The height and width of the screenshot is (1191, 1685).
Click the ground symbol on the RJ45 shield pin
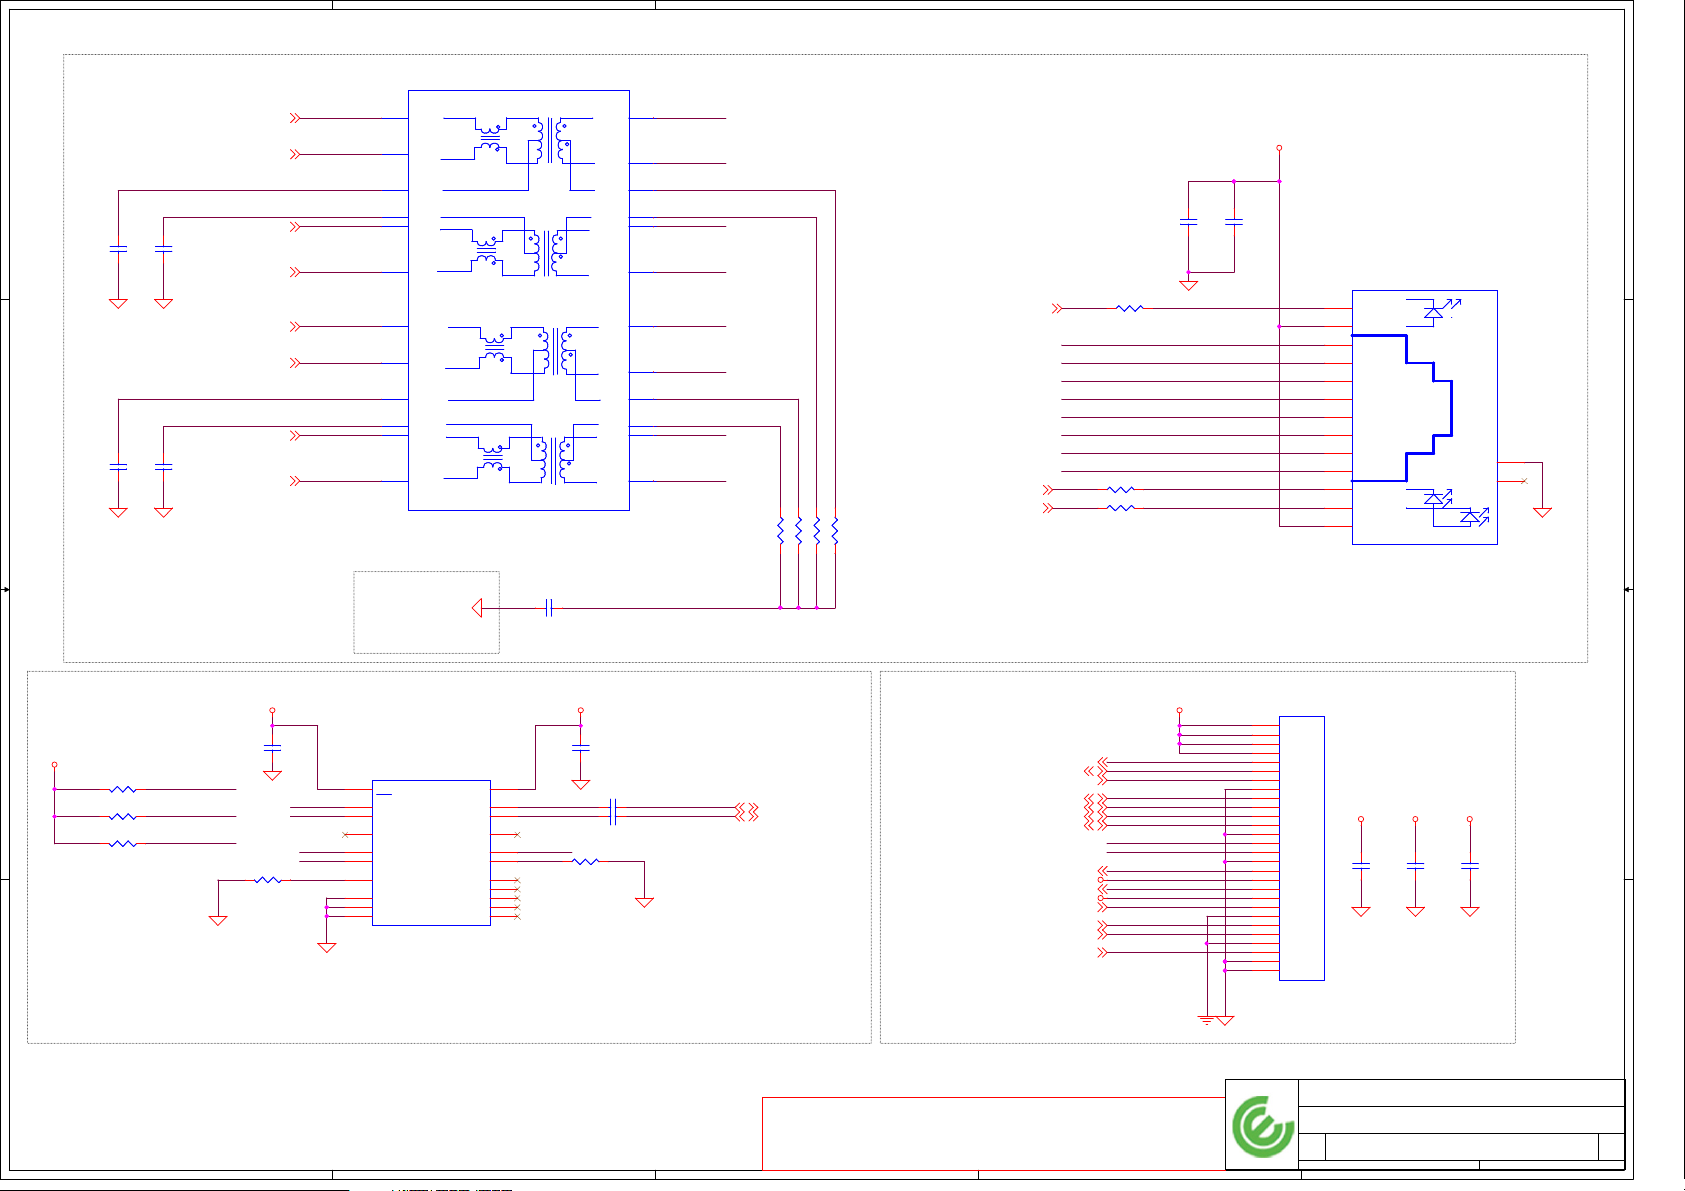click(1542, 512)
